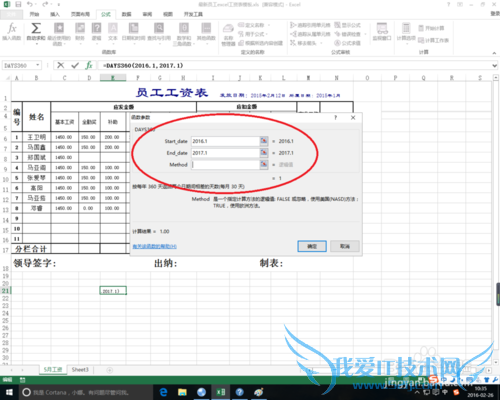Click Trace Dependents
The image size is (500, 400).
(310, 34)
